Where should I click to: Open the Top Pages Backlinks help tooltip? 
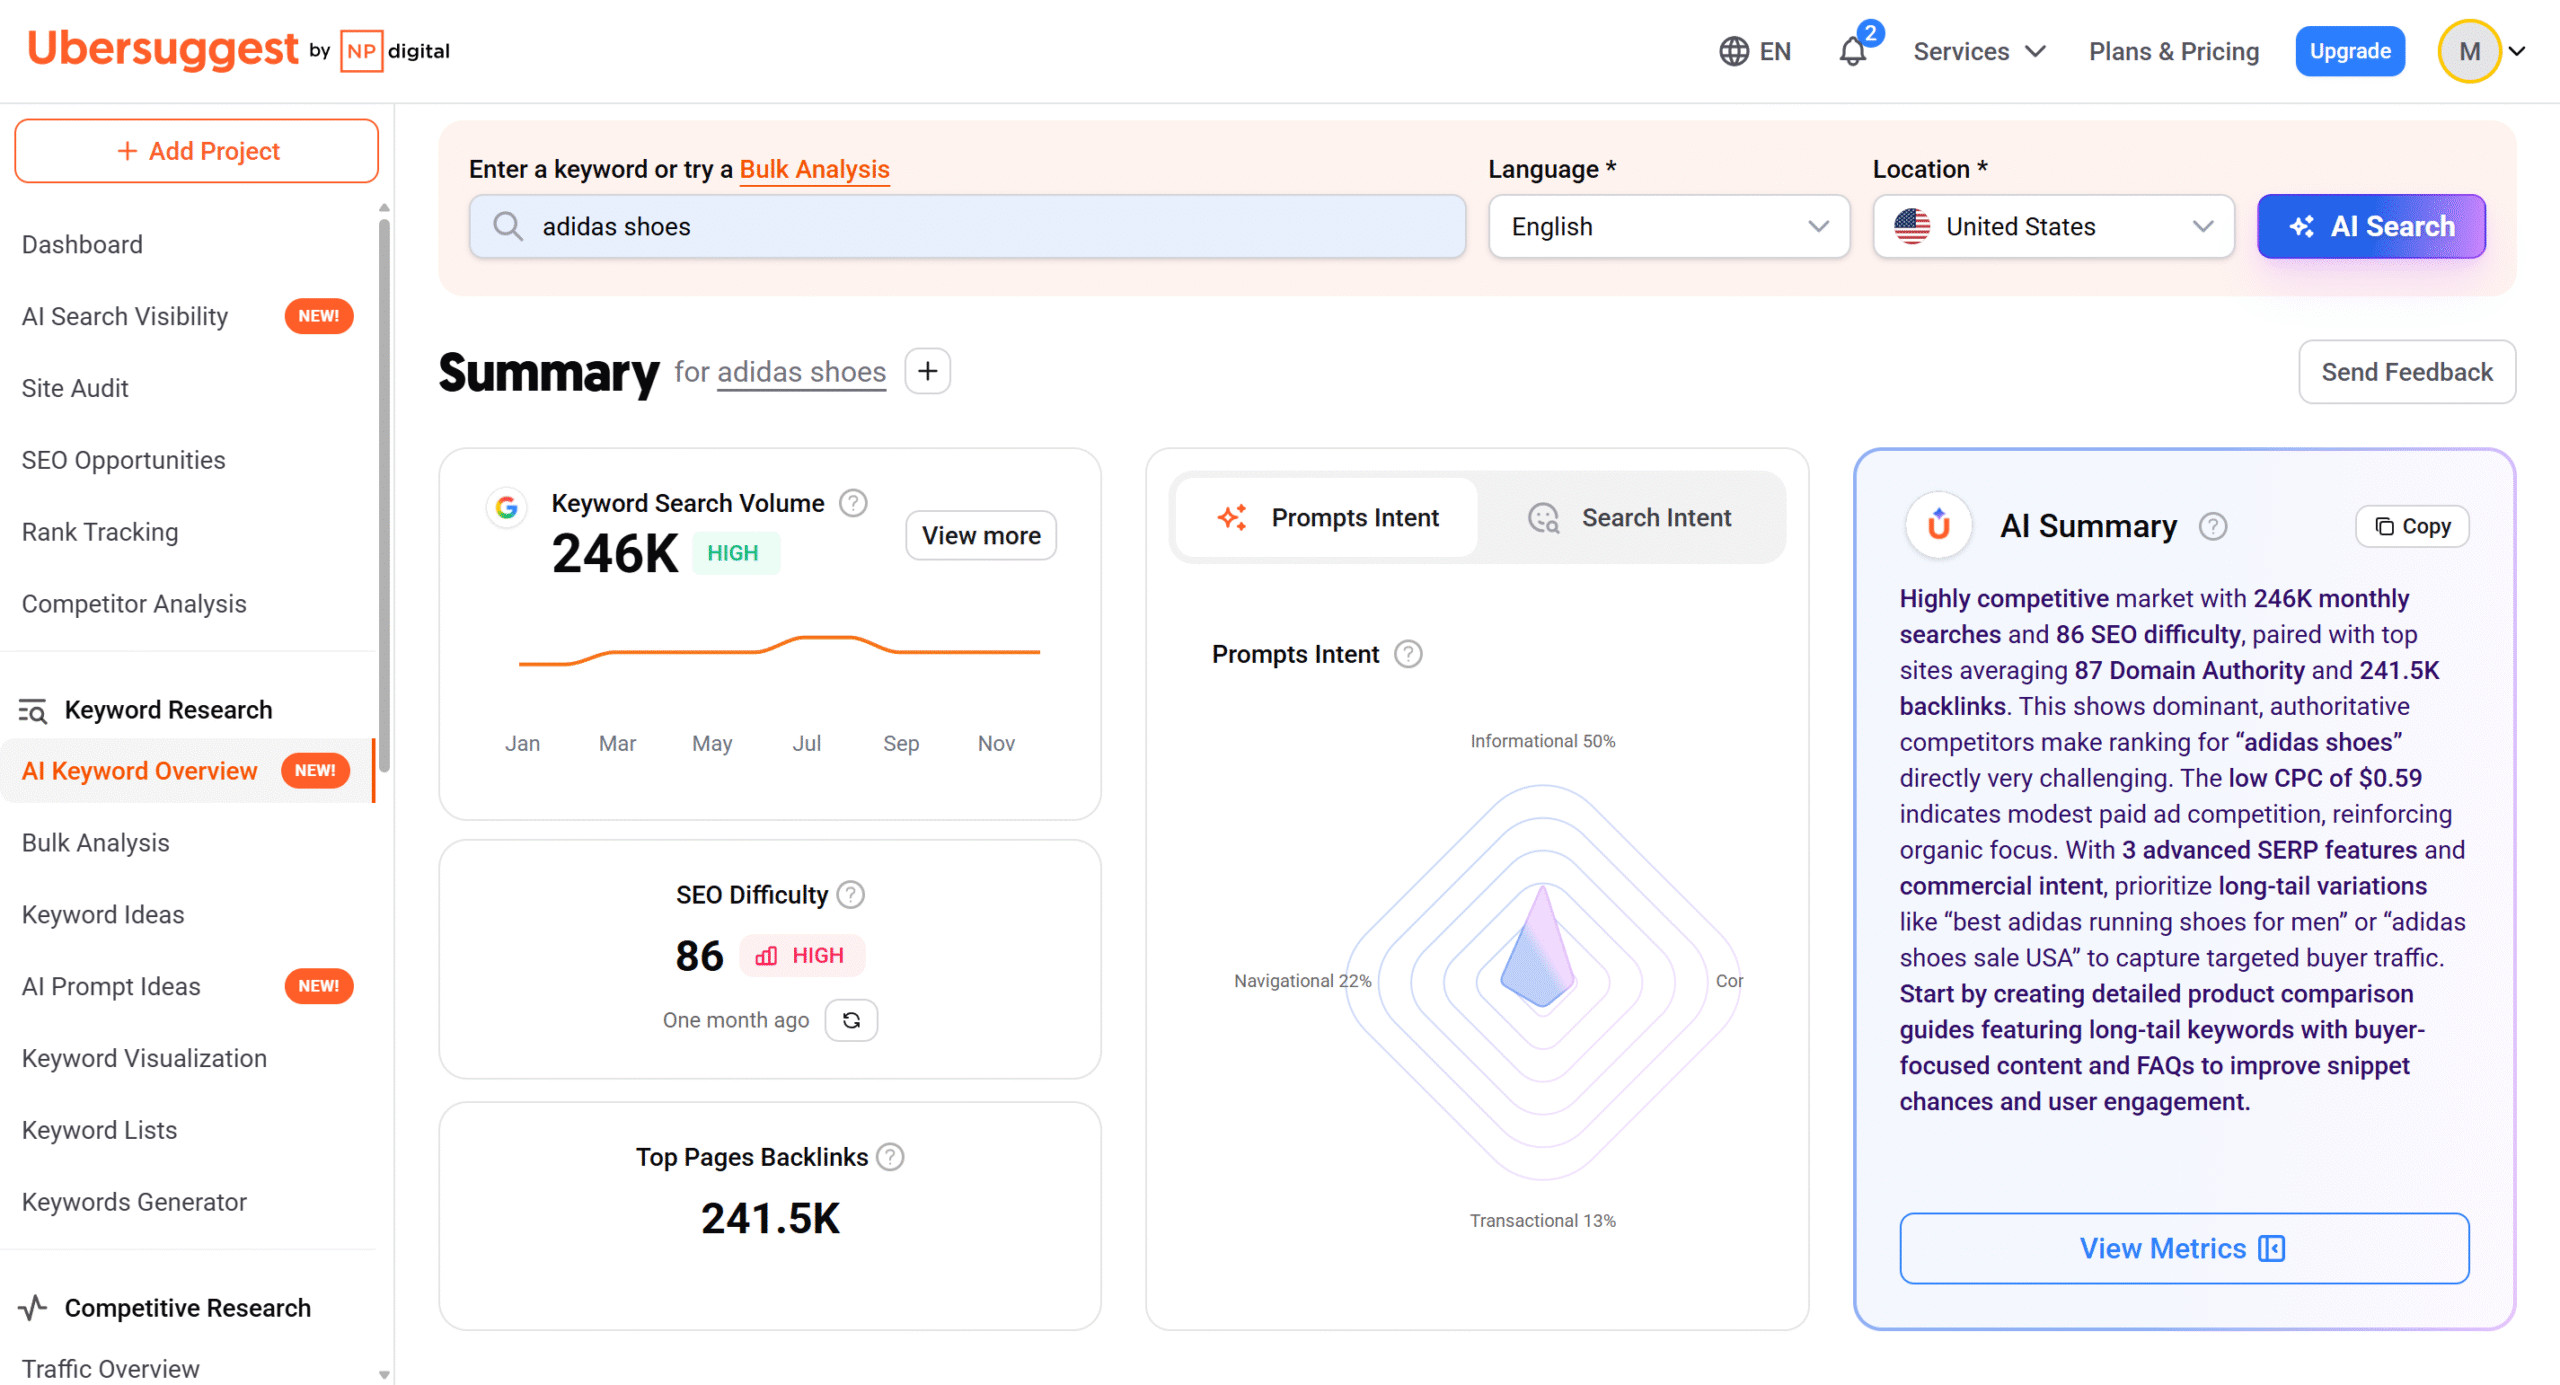pos(891,1157)
